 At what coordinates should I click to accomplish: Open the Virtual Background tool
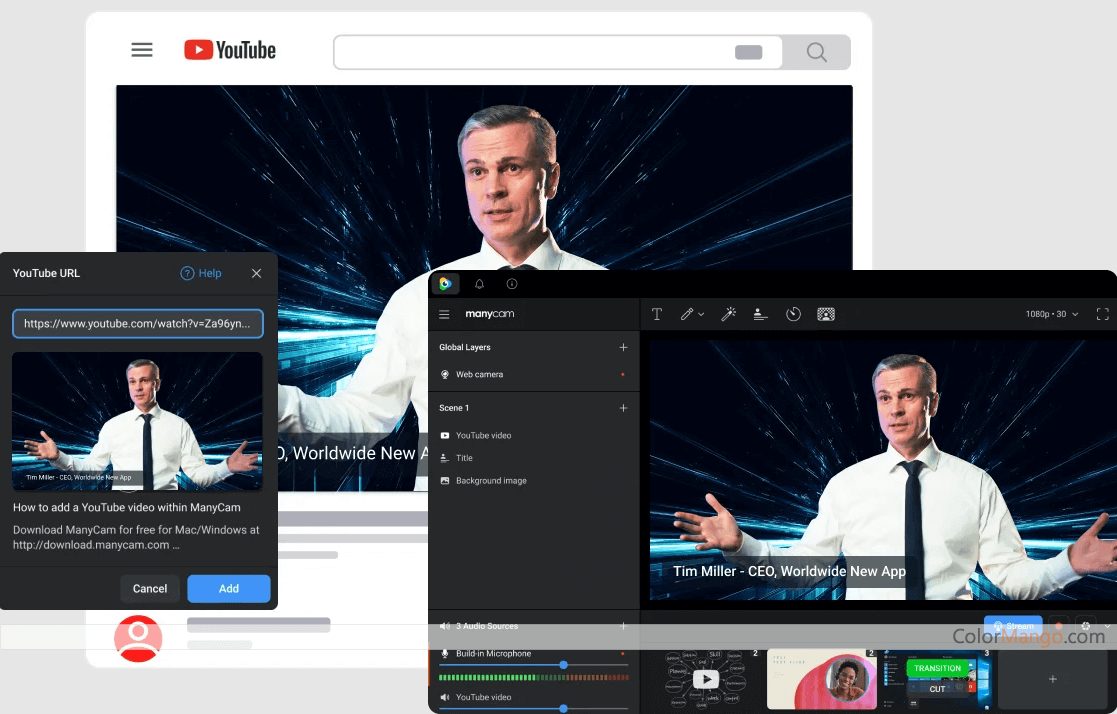pyautogui.click(x=826, y=314)
